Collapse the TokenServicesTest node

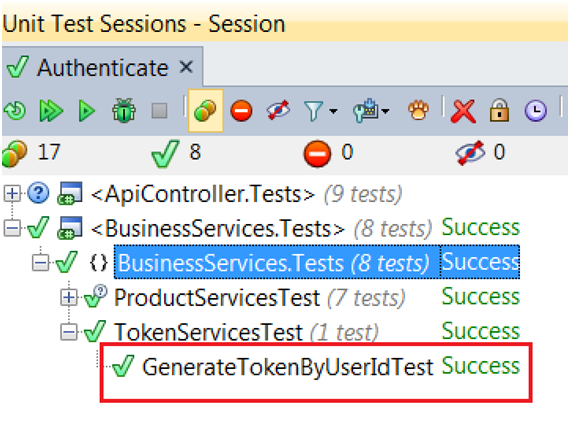click(x=69, y=332)
